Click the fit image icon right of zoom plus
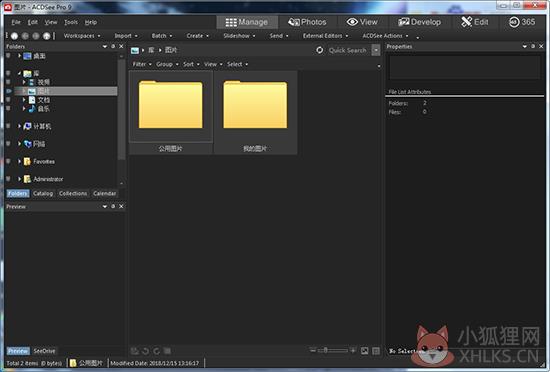 (x=365, y=351)
